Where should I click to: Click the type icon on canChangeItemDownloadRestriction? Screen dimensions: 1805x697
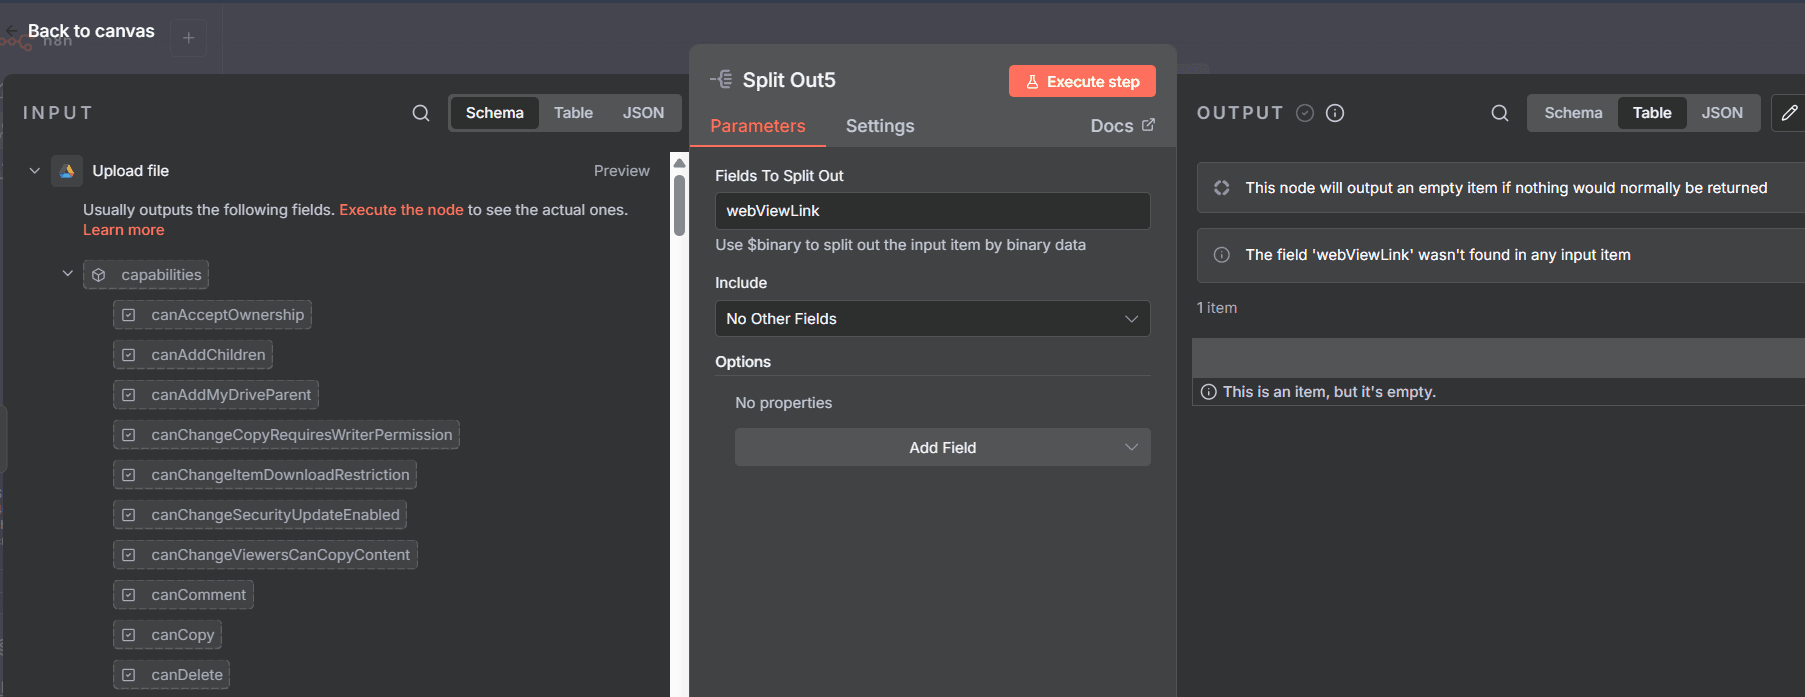click(x=129, y=475)
